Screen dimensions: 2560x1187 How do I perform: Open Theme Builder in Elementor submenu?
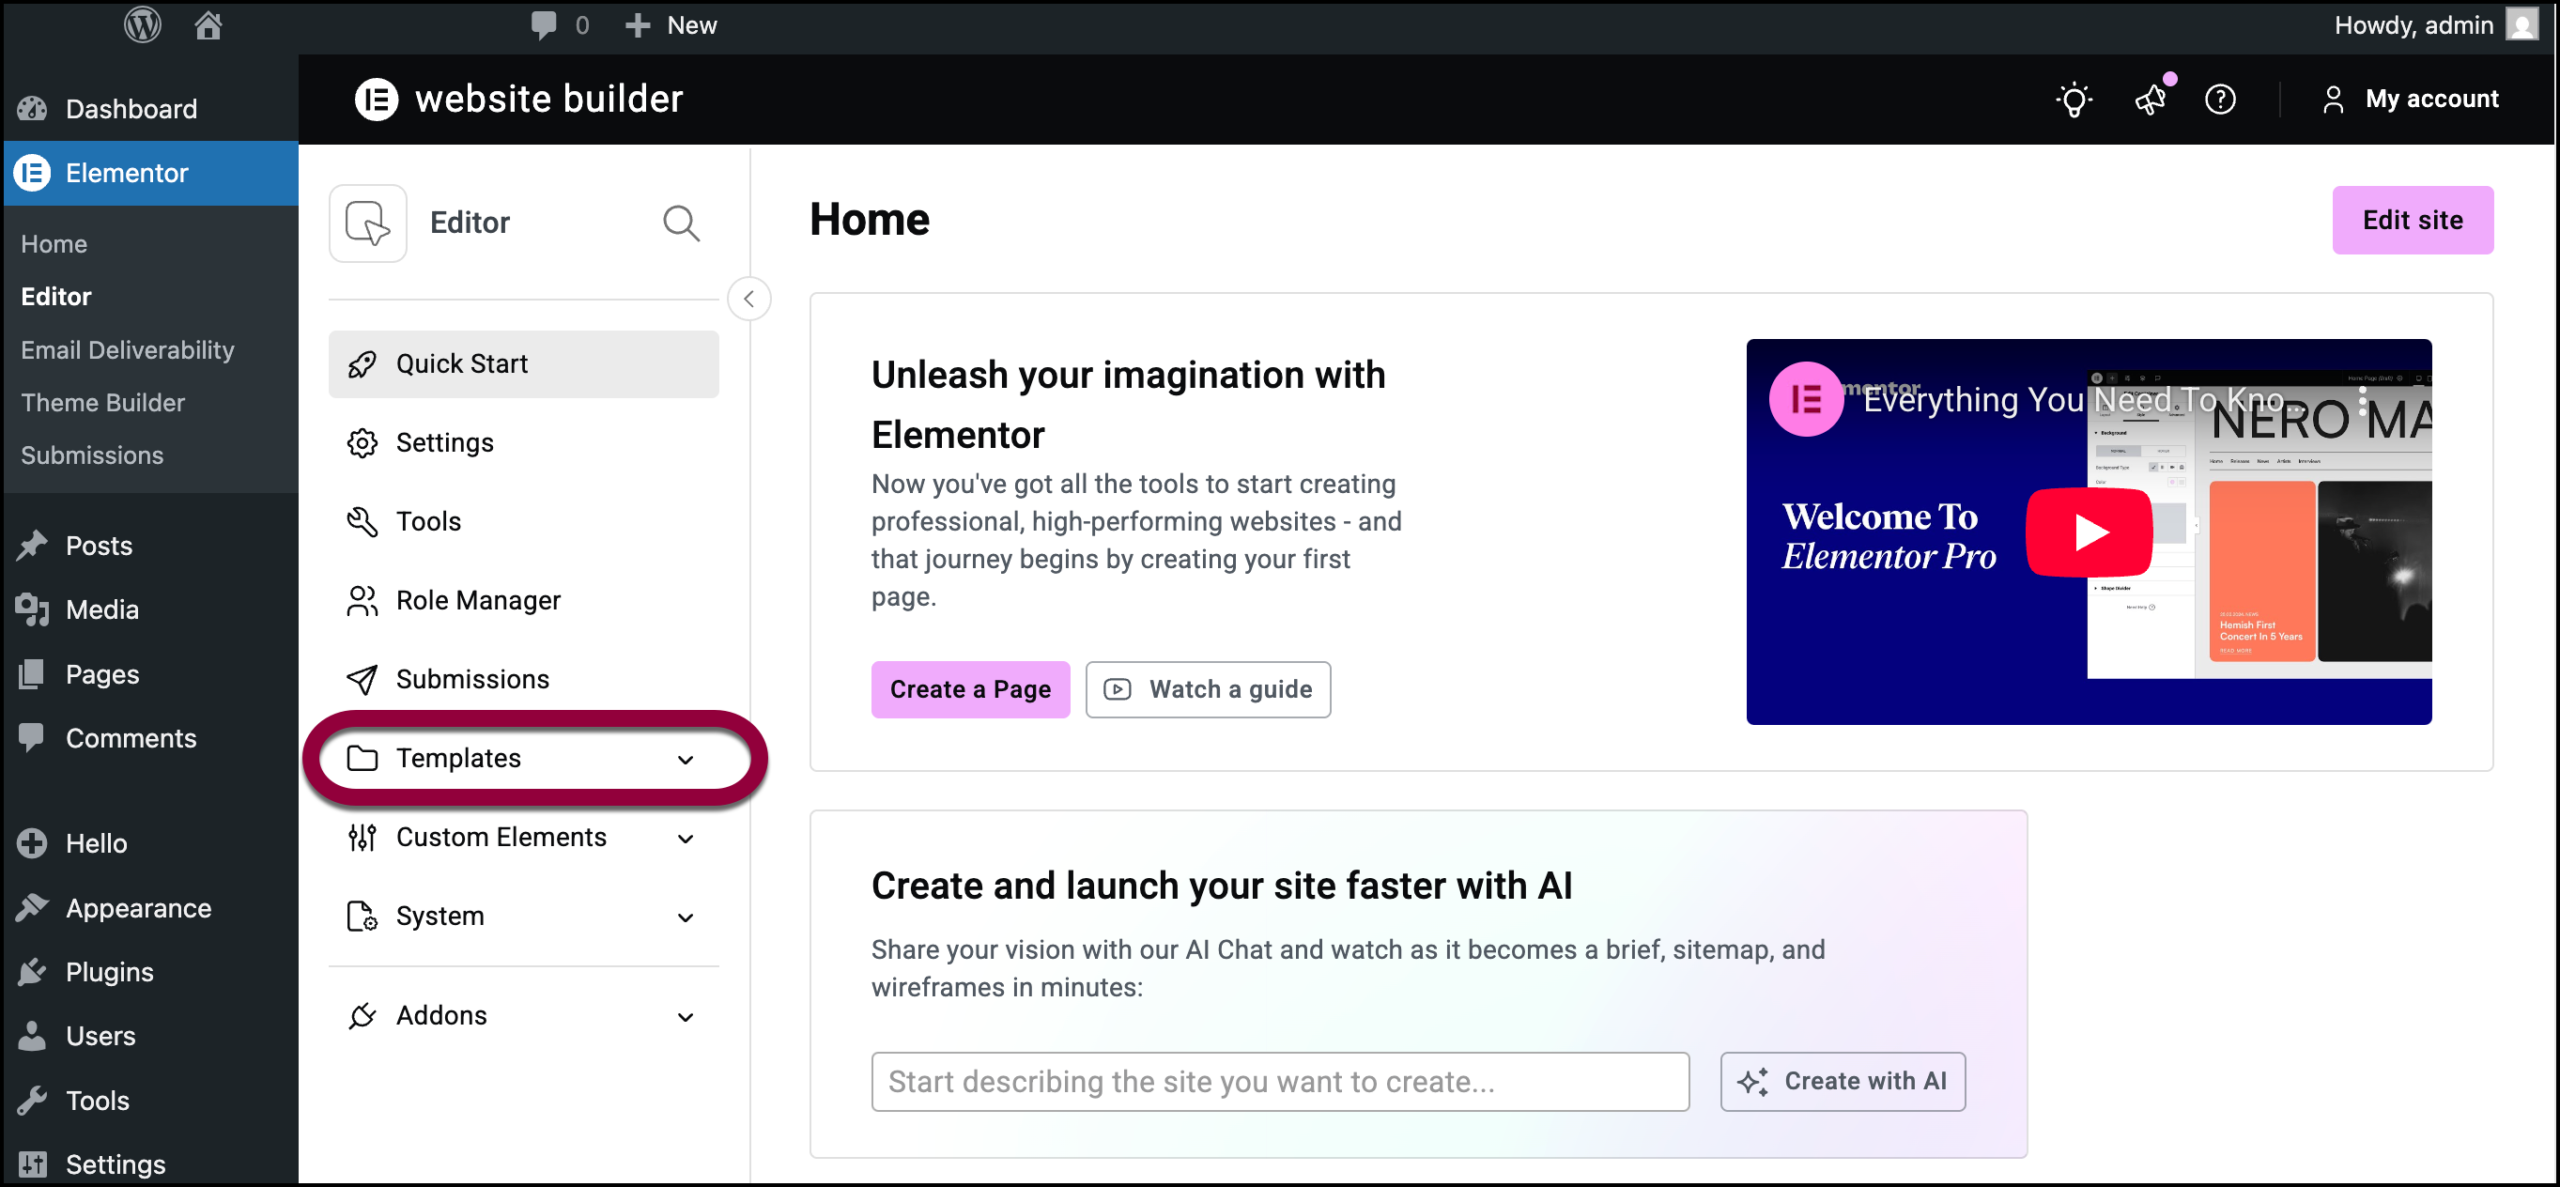tap(103, 402)
